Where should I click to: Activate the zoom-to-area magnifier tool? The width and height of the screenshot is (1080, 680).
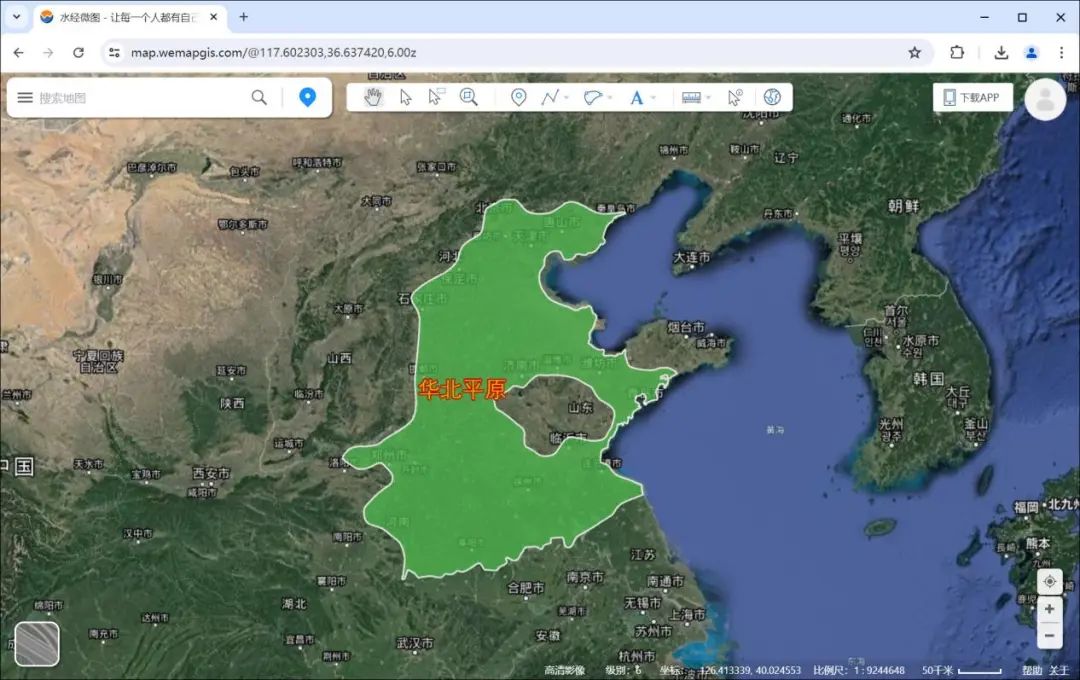point(468,97)
